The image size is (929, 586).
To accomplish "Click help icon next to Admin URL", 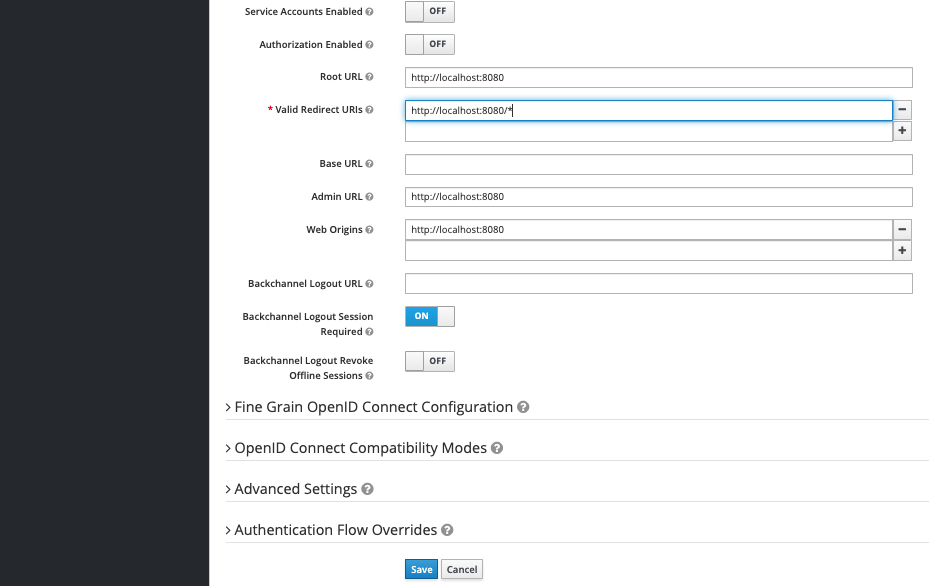I will pyautogui.click(x=370, y=197).
